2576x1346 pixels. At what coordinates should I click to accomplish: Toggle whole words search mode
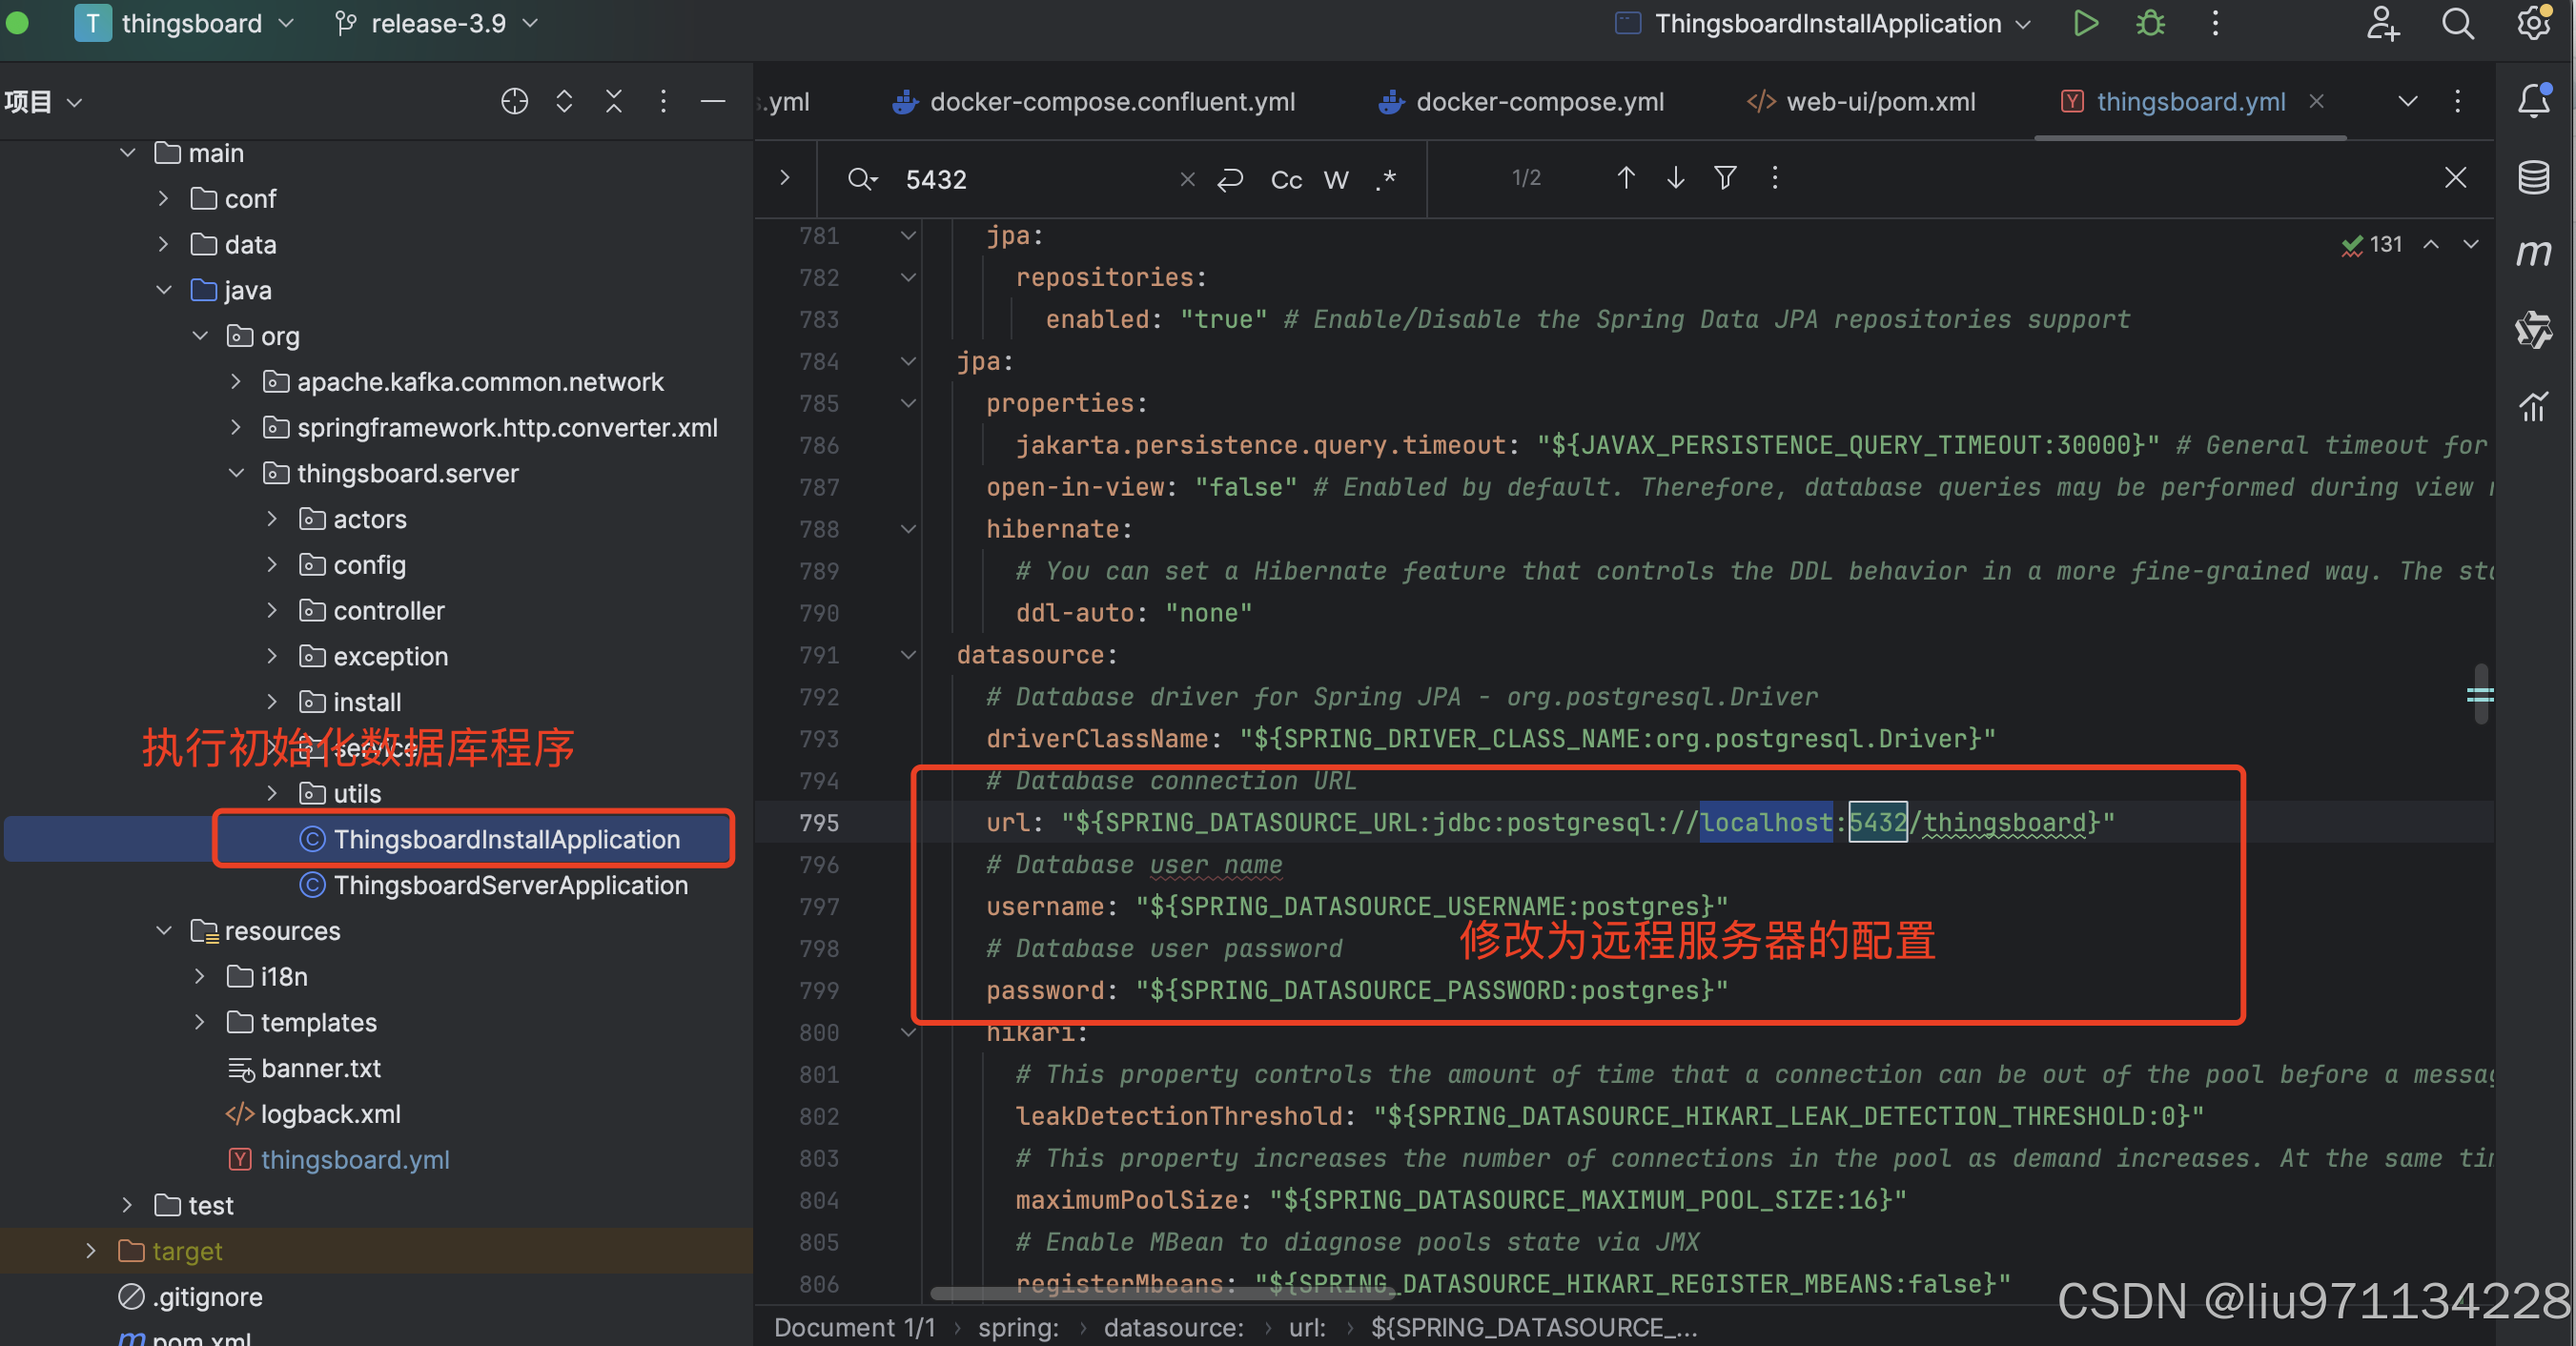1336,180
